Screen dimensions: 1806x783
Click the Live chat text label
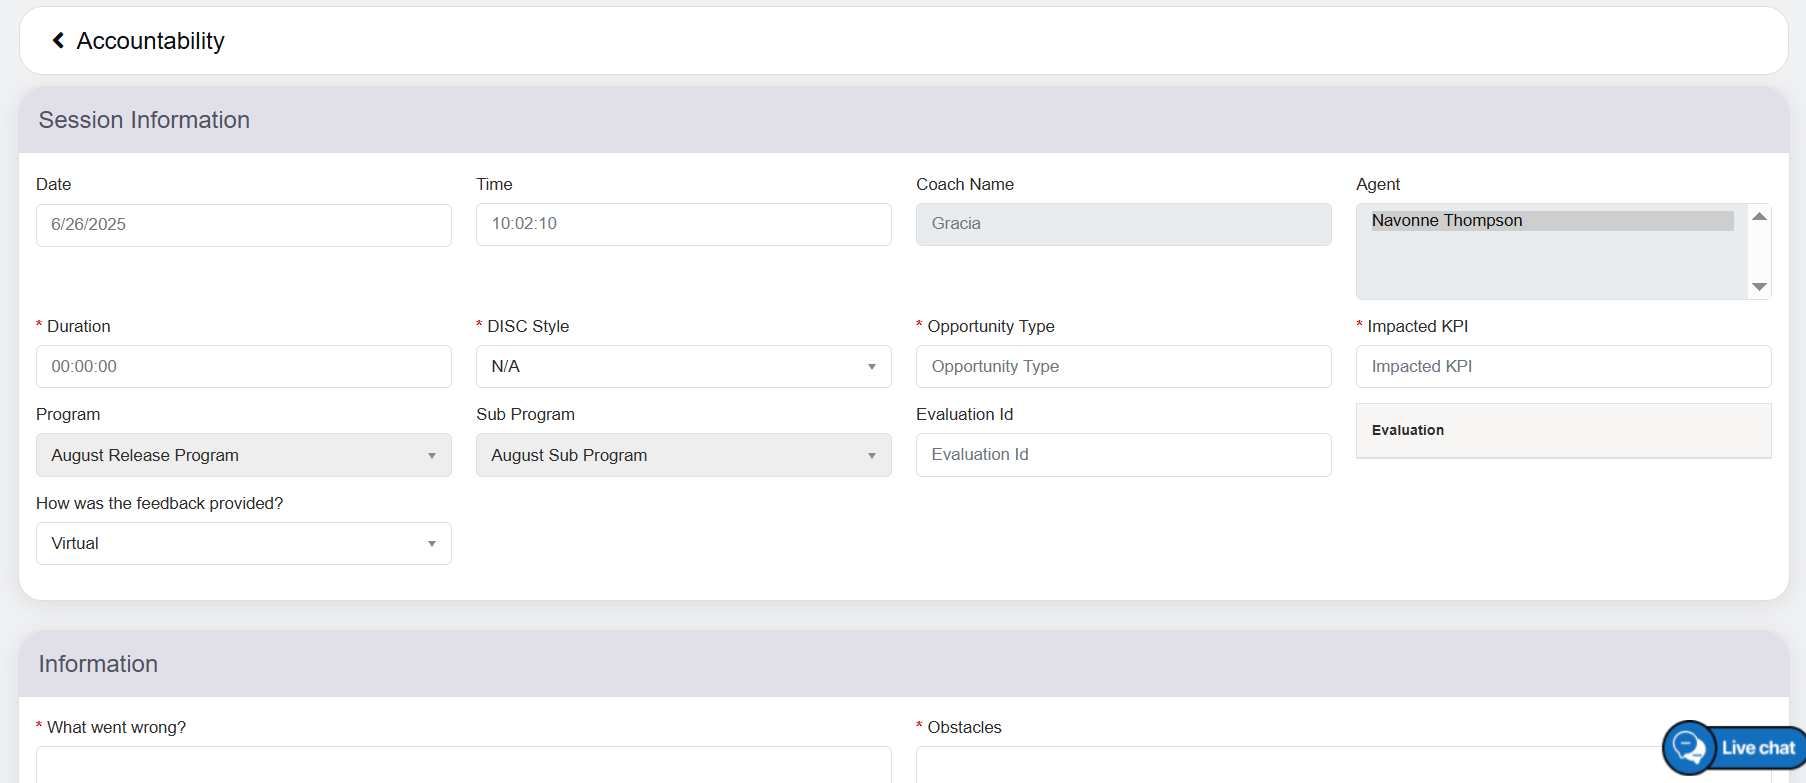(1758, 748)
